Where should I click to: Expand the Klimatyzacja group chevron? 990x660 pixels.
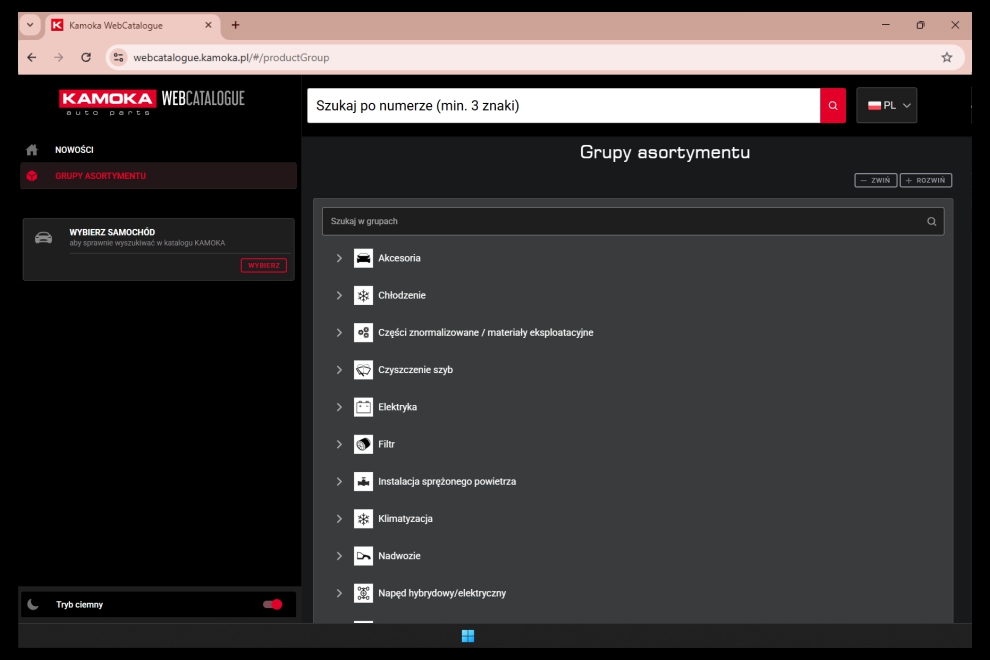tap(339, 519)
